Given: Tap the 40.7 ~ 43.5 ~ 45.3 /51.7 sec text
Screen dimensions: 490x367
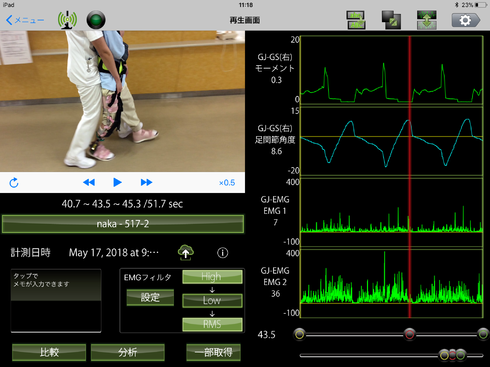Looking at the screenshot, I should 122,204.
